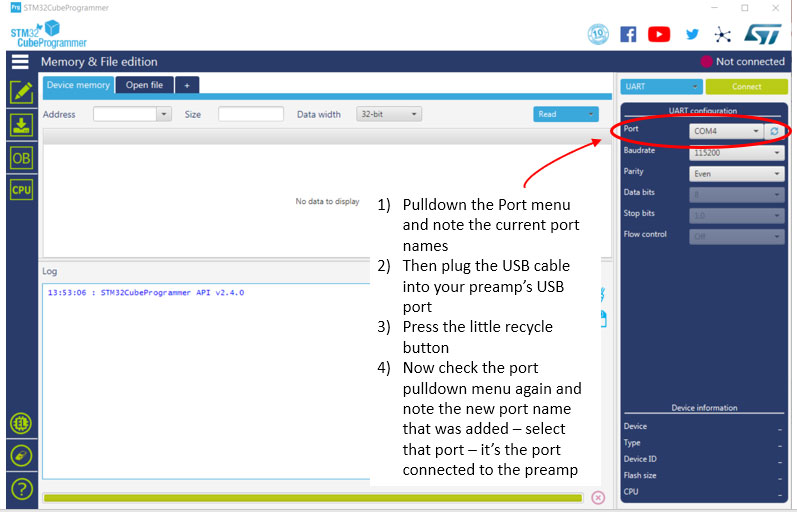Expand the Port COM4 dropdown

726,131
